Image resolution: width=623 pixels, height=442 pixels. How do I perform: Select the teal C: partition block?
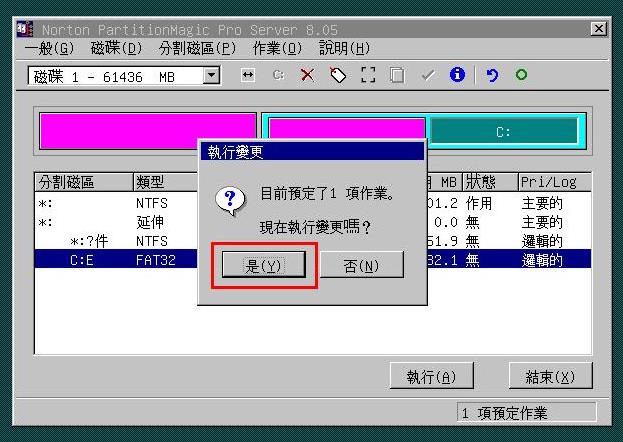click(x=504, y=131)
